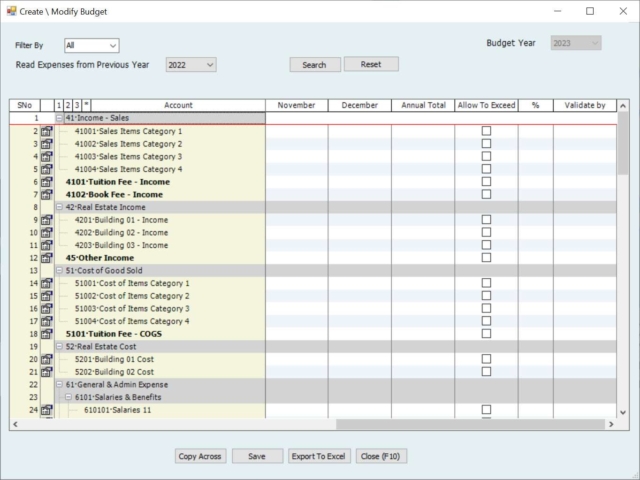The height and width of the screenshot is (480, 640).
Task: Click the row icon for 5202 Building 02 Cost
Action: click(x=47, y=372)
